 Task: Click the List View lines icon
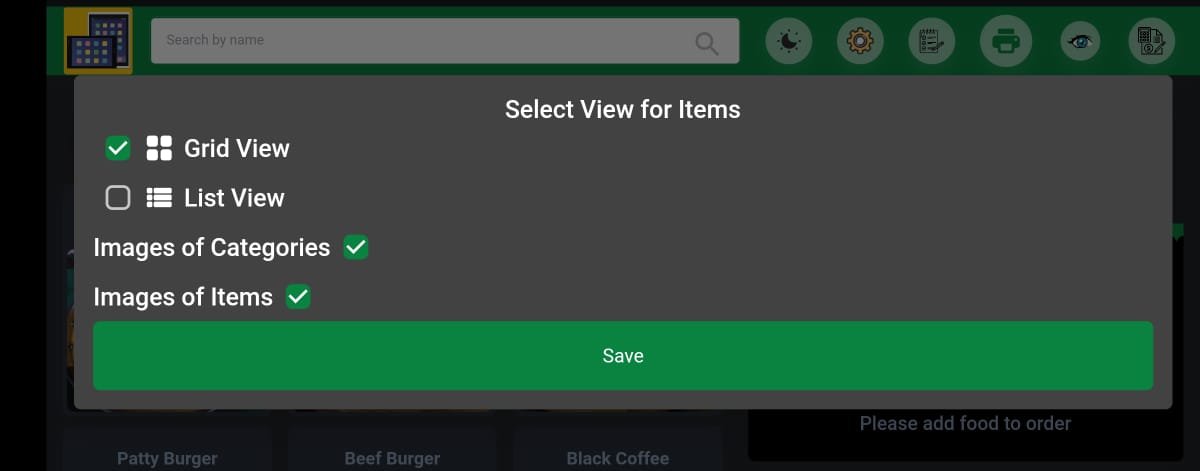click(x=159, y=198)
